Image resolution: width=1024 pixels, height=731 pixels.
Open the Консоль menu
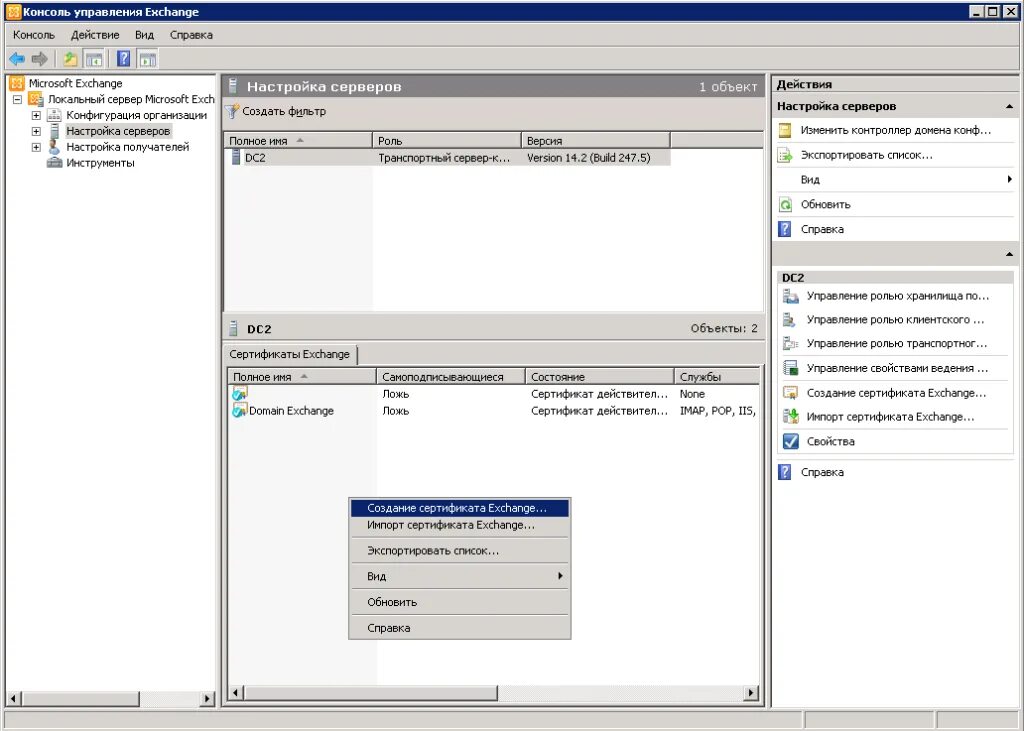[x=34, y=35]
